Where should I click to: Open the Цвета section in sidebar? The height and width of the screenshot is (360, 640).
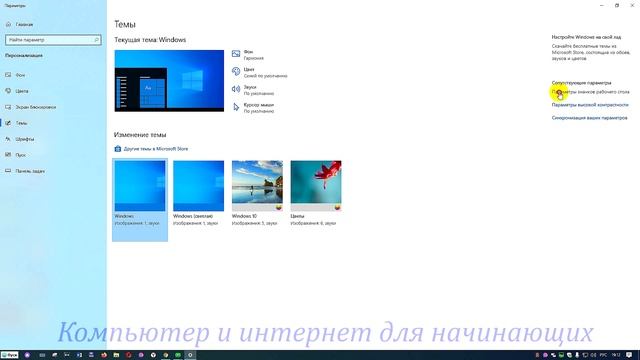[x=22, y=91]
